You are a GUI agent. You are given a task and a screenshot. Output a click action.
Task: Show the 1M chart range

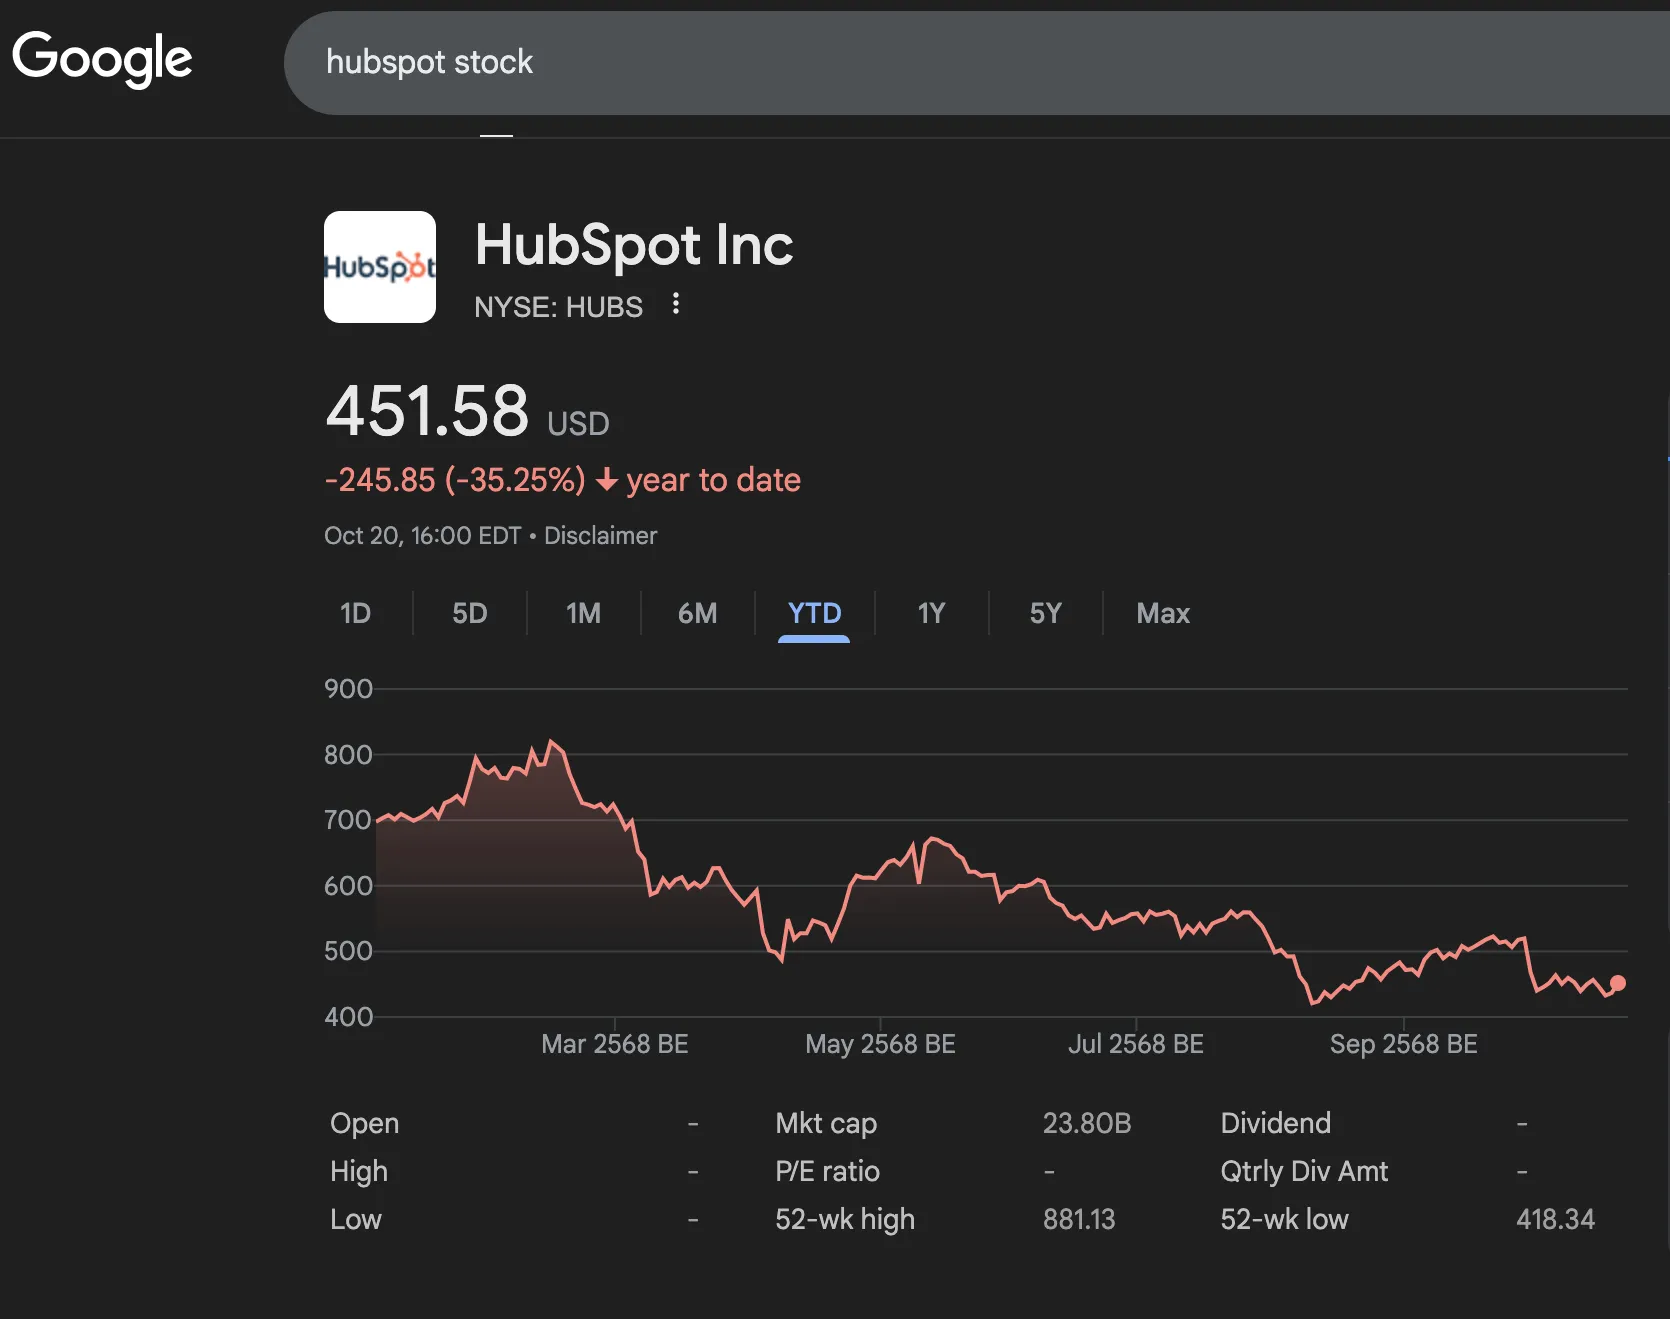(583, 613)
